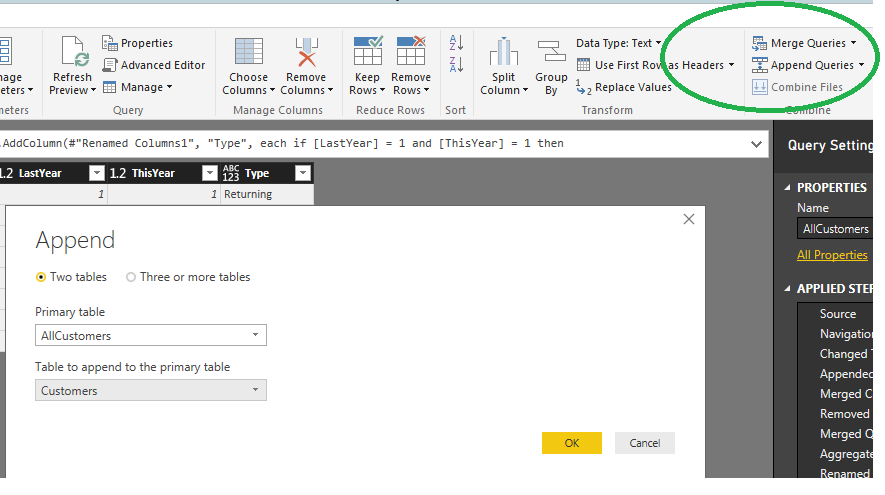Click the Refresh Preview icon
885x495 pixels.
pos(73,52)
